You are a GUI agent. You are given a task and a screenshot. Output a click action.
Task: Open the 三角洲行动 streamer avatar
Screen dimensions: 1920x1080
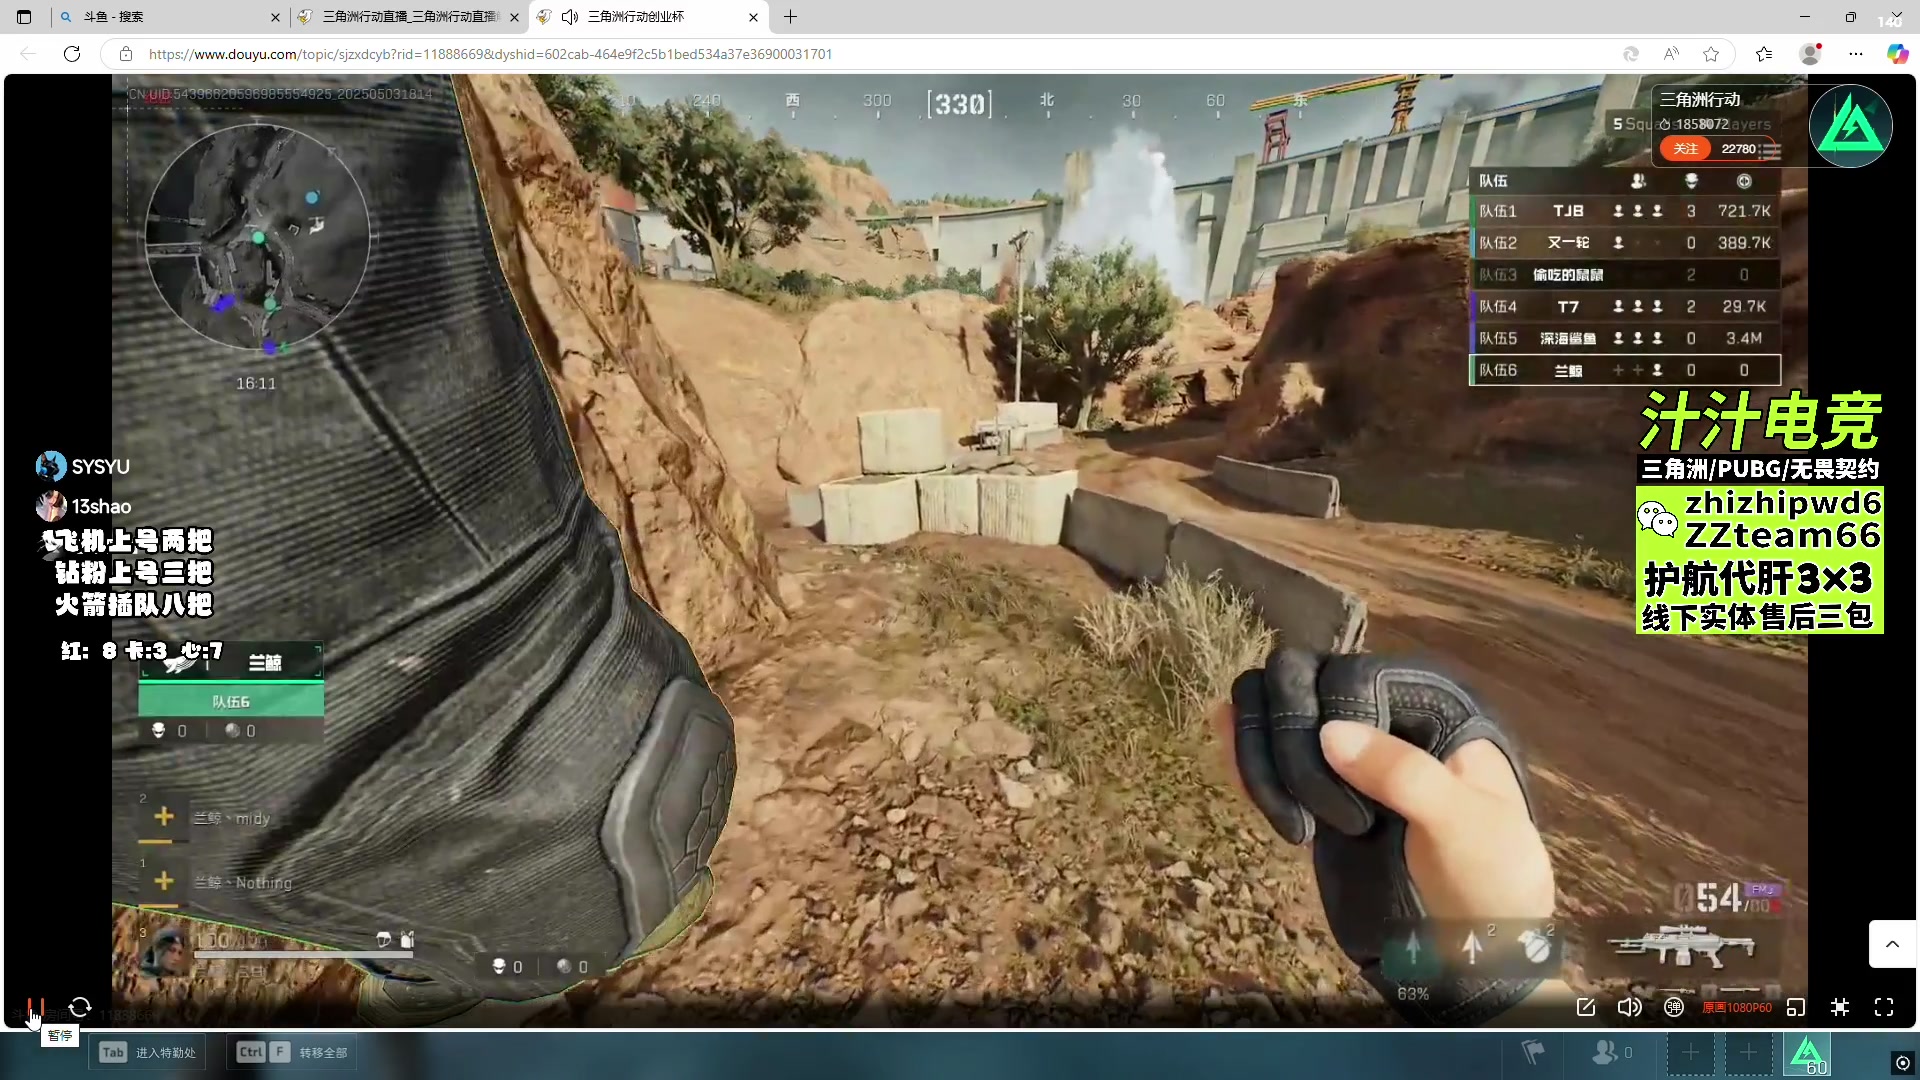[1850, 125]
